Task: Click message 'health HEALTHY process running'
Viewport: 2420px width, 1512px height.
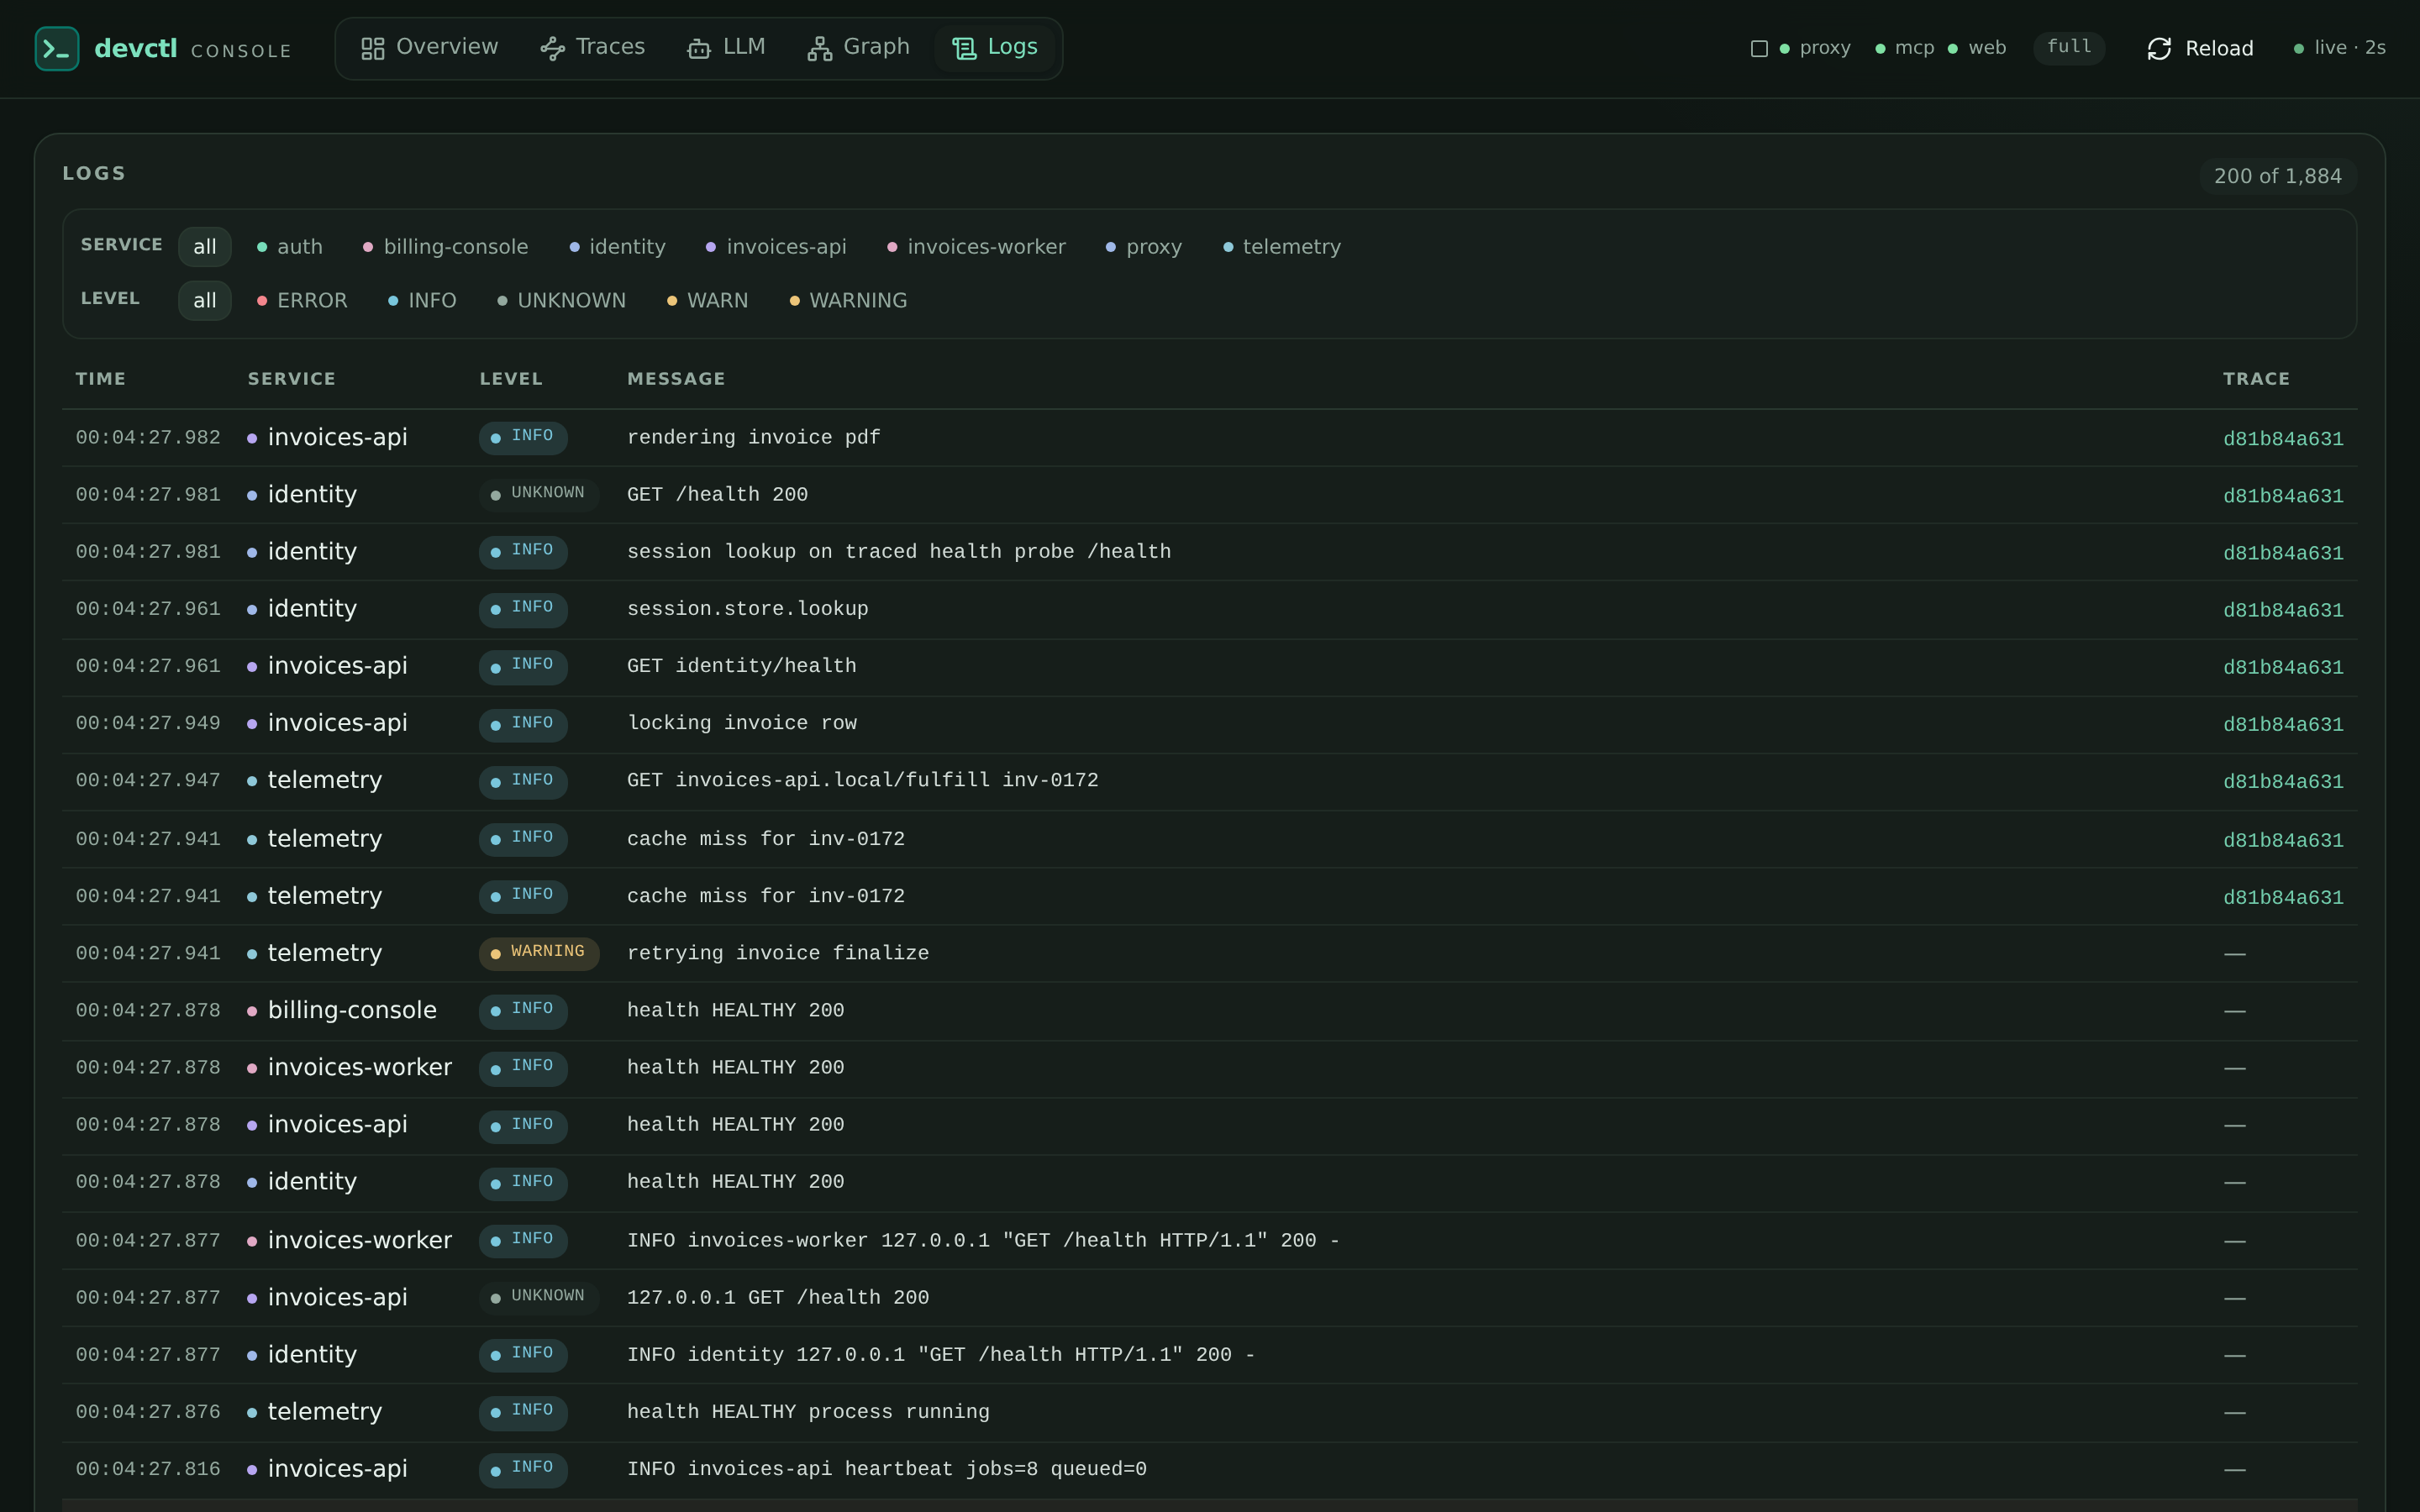Action: click(808, 1412)
